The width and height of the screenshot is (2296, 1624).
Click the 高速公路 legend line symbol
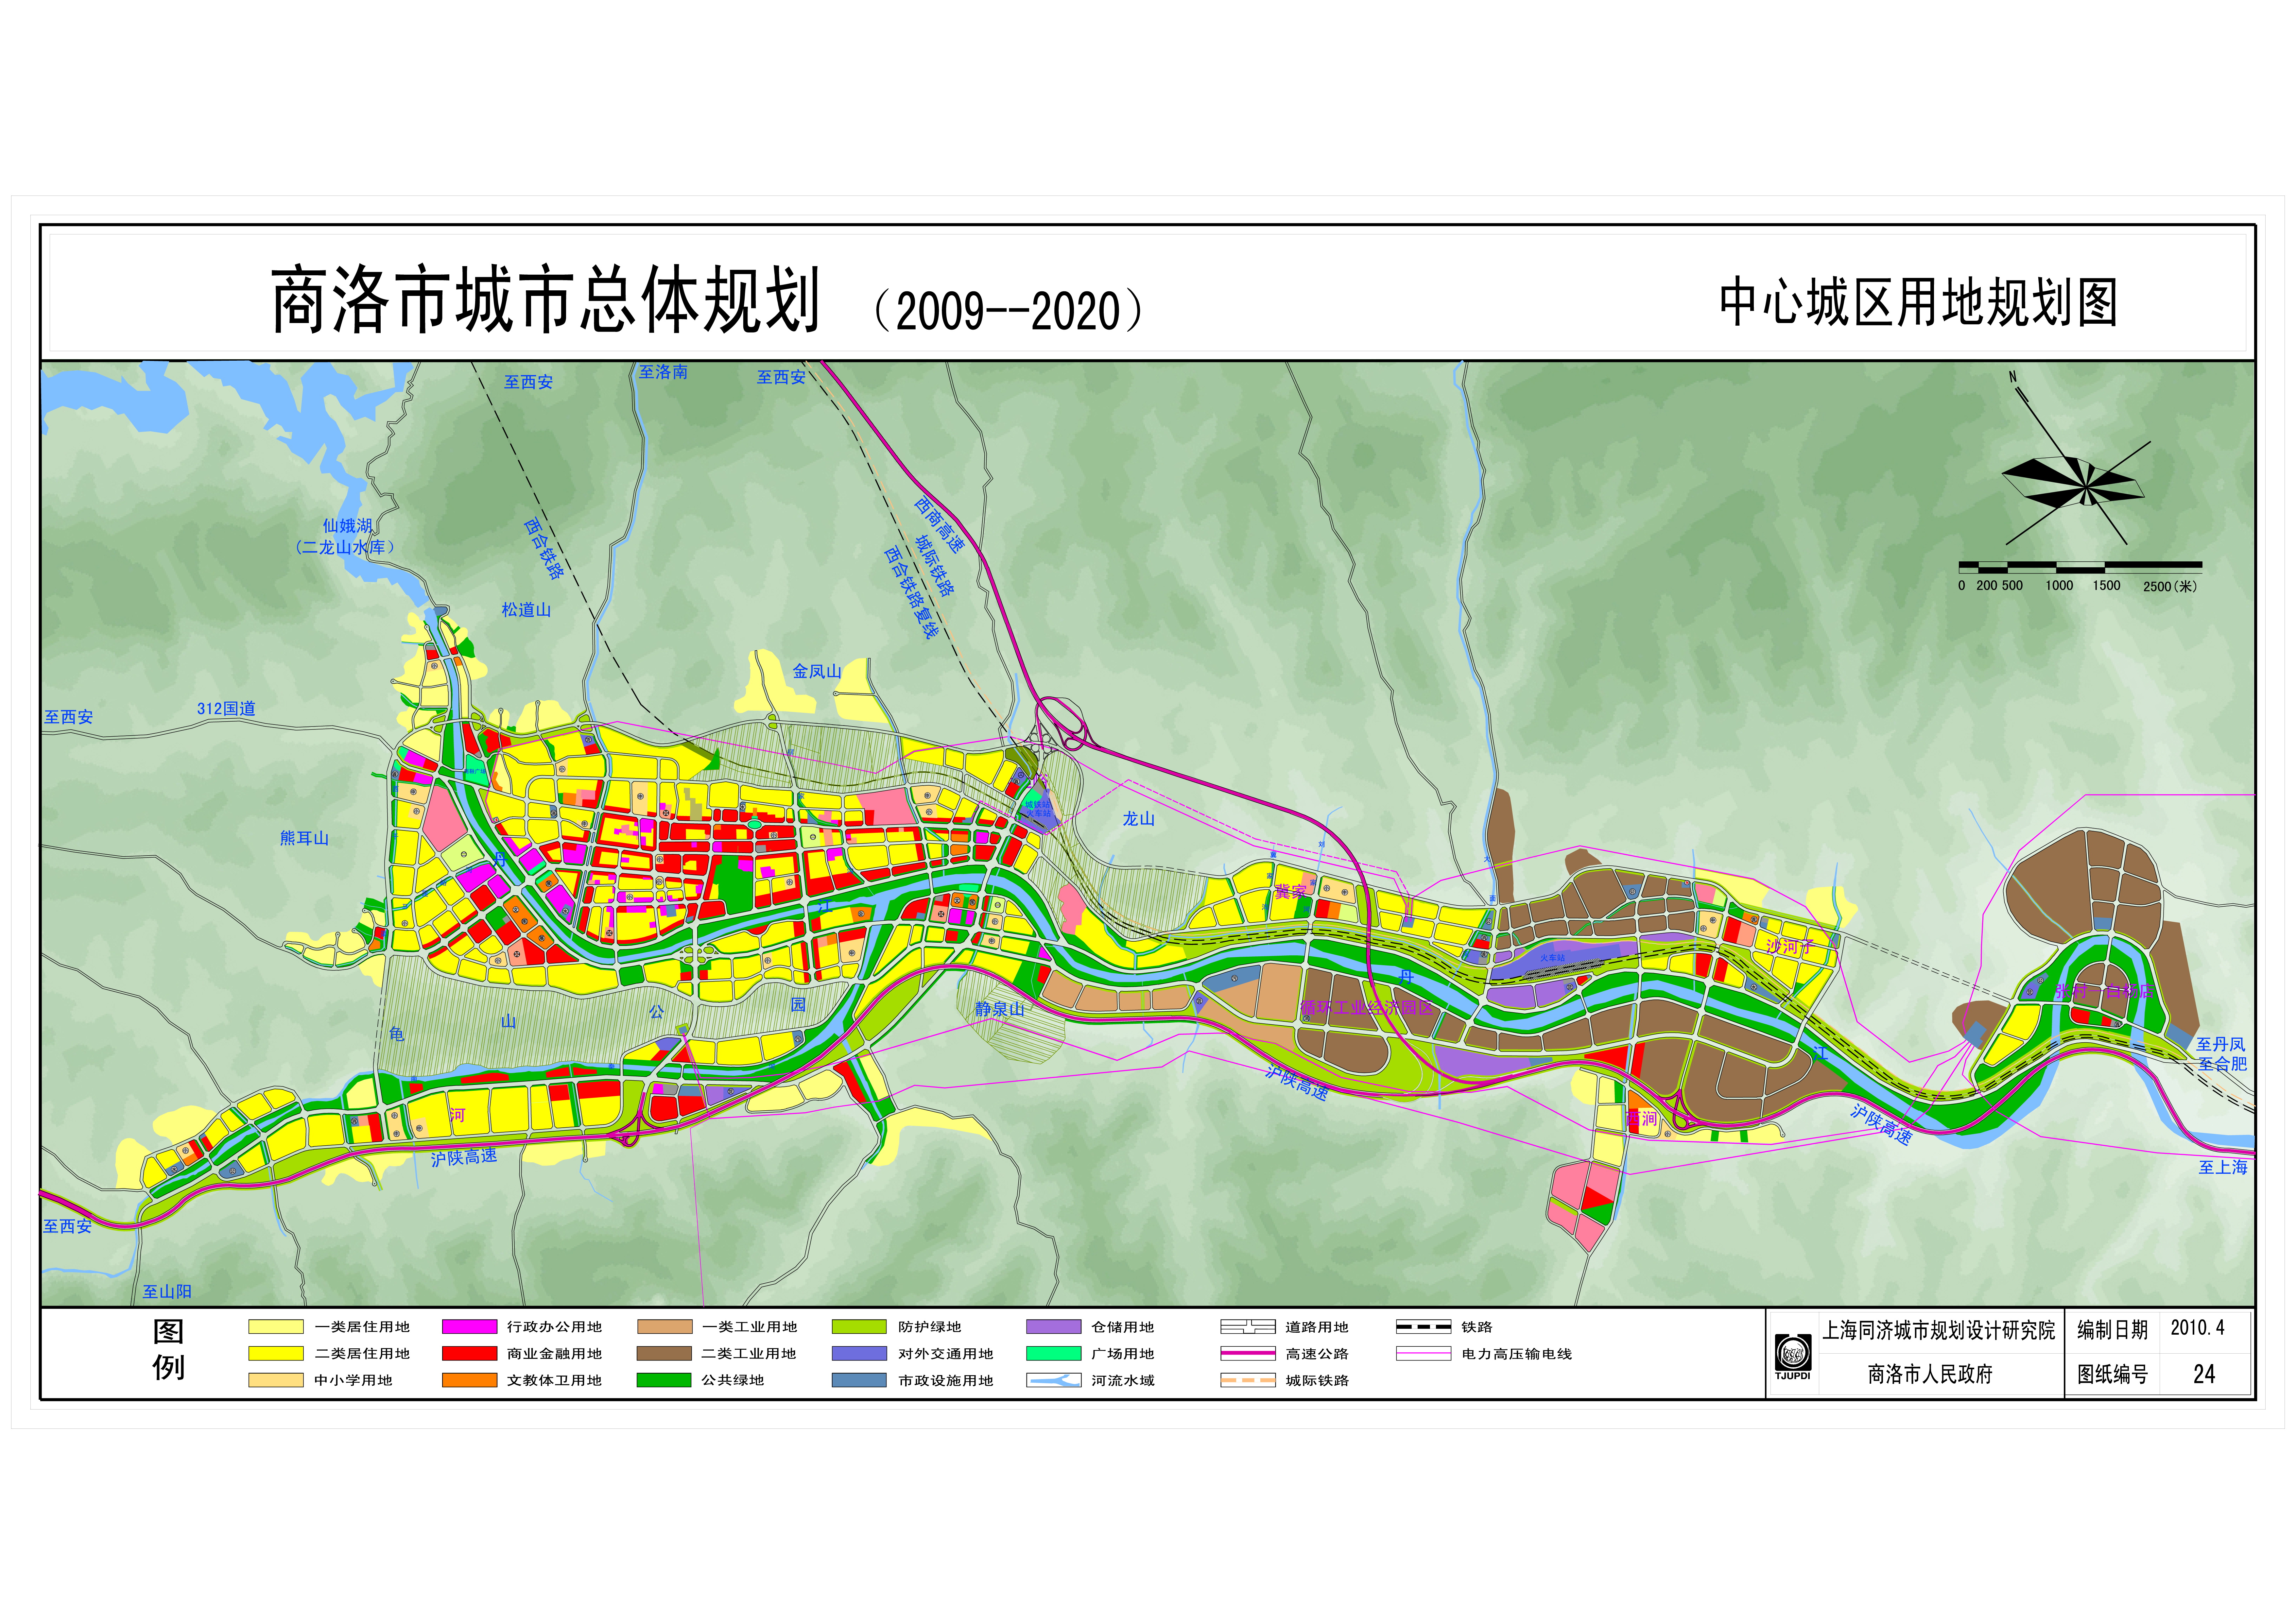coord(1248,1353)
